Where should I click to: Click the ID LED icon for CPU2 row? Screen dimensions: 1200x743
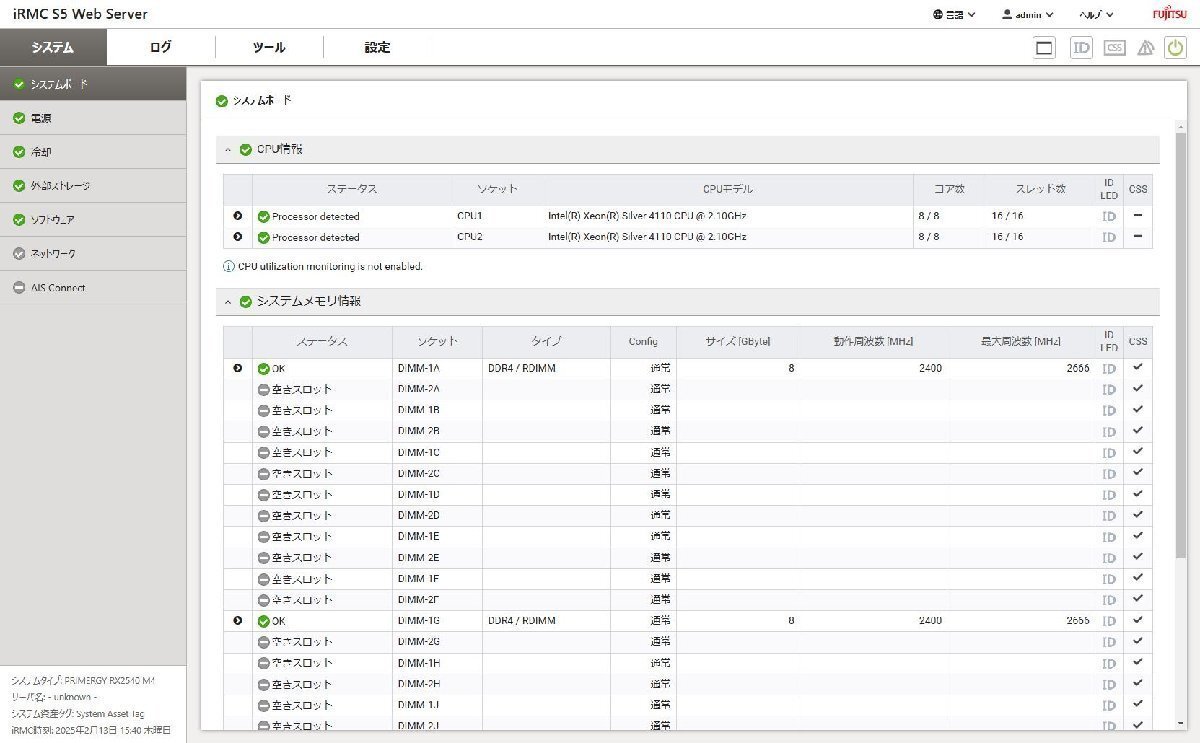pos(1109,237)
